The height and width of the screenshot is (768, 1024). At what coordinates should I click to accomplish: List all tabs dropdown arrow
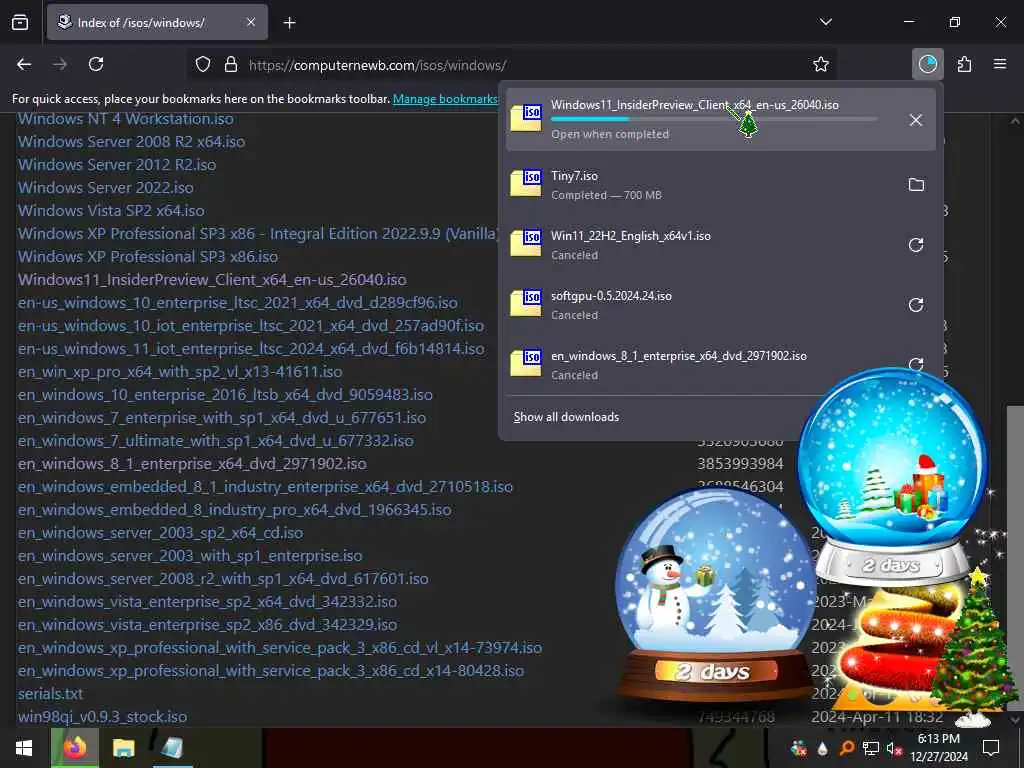coord(826,22)
